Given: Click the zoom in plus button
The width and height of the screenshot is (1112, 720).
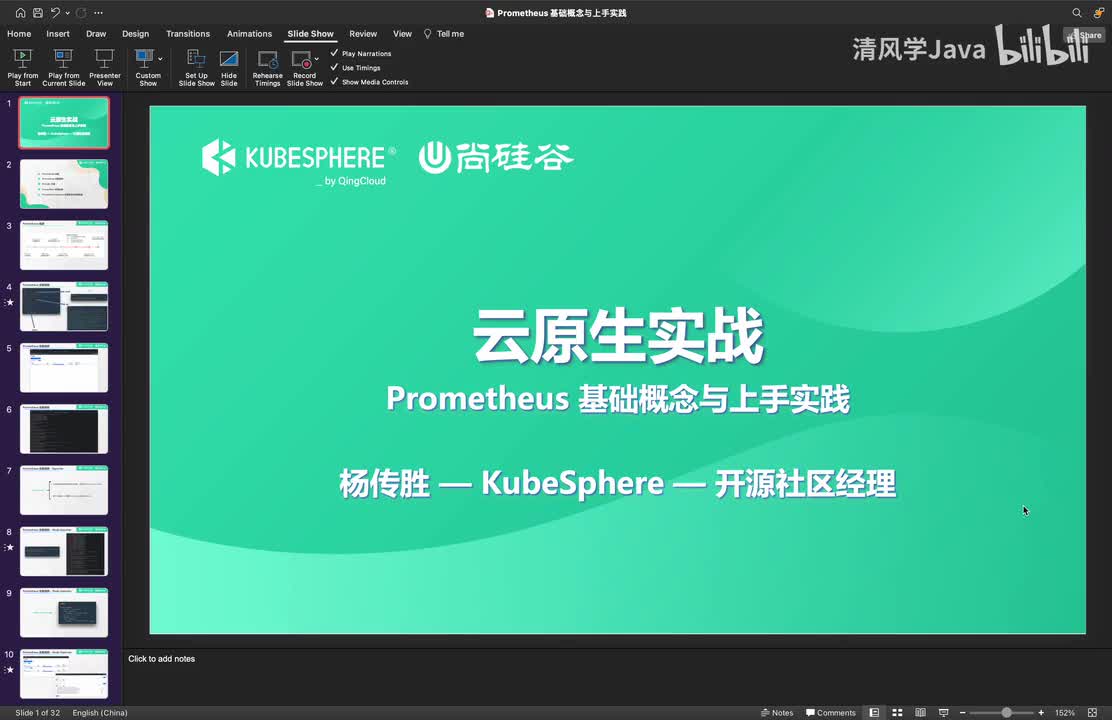Looking at the screenshot, I should (1041, 713).
